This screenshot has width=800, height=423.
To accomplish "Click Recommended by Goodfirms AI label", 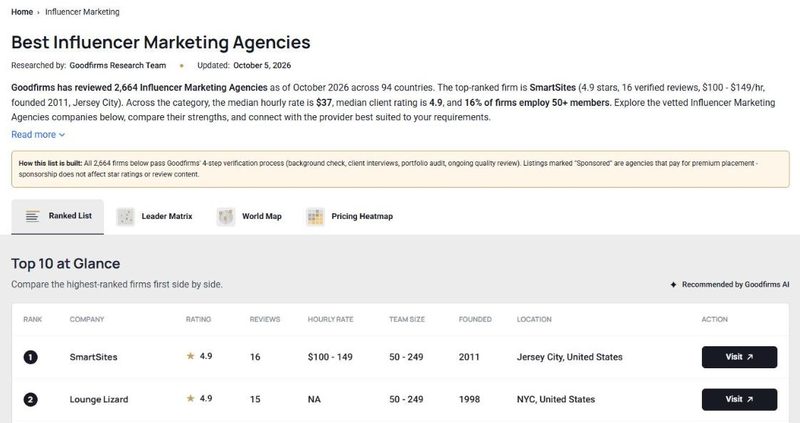I will [735, 285].
